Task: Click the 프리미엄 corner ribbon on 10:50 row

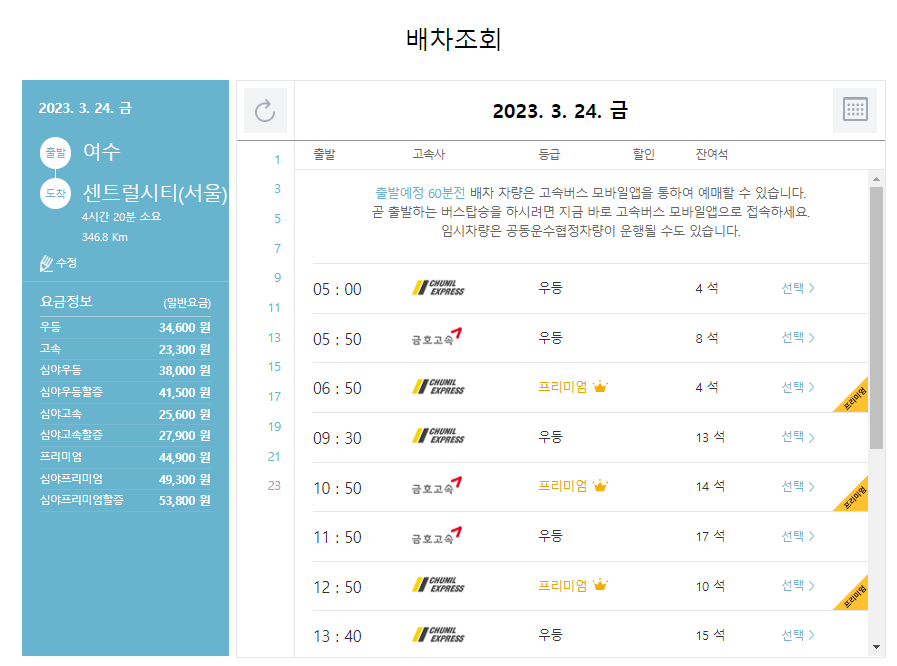Action: [855, 497]
